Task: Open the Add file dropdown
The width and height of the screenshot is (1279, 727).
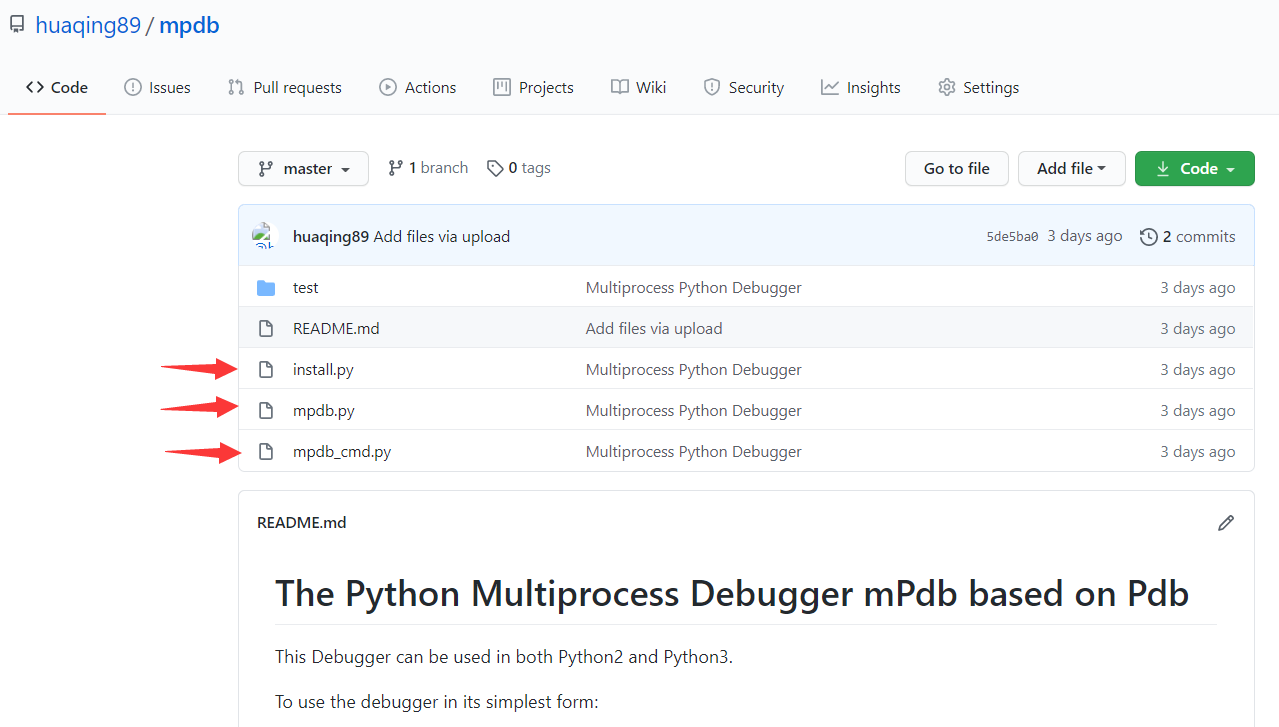Action: pyautogui.click(x=1072, y=168)
